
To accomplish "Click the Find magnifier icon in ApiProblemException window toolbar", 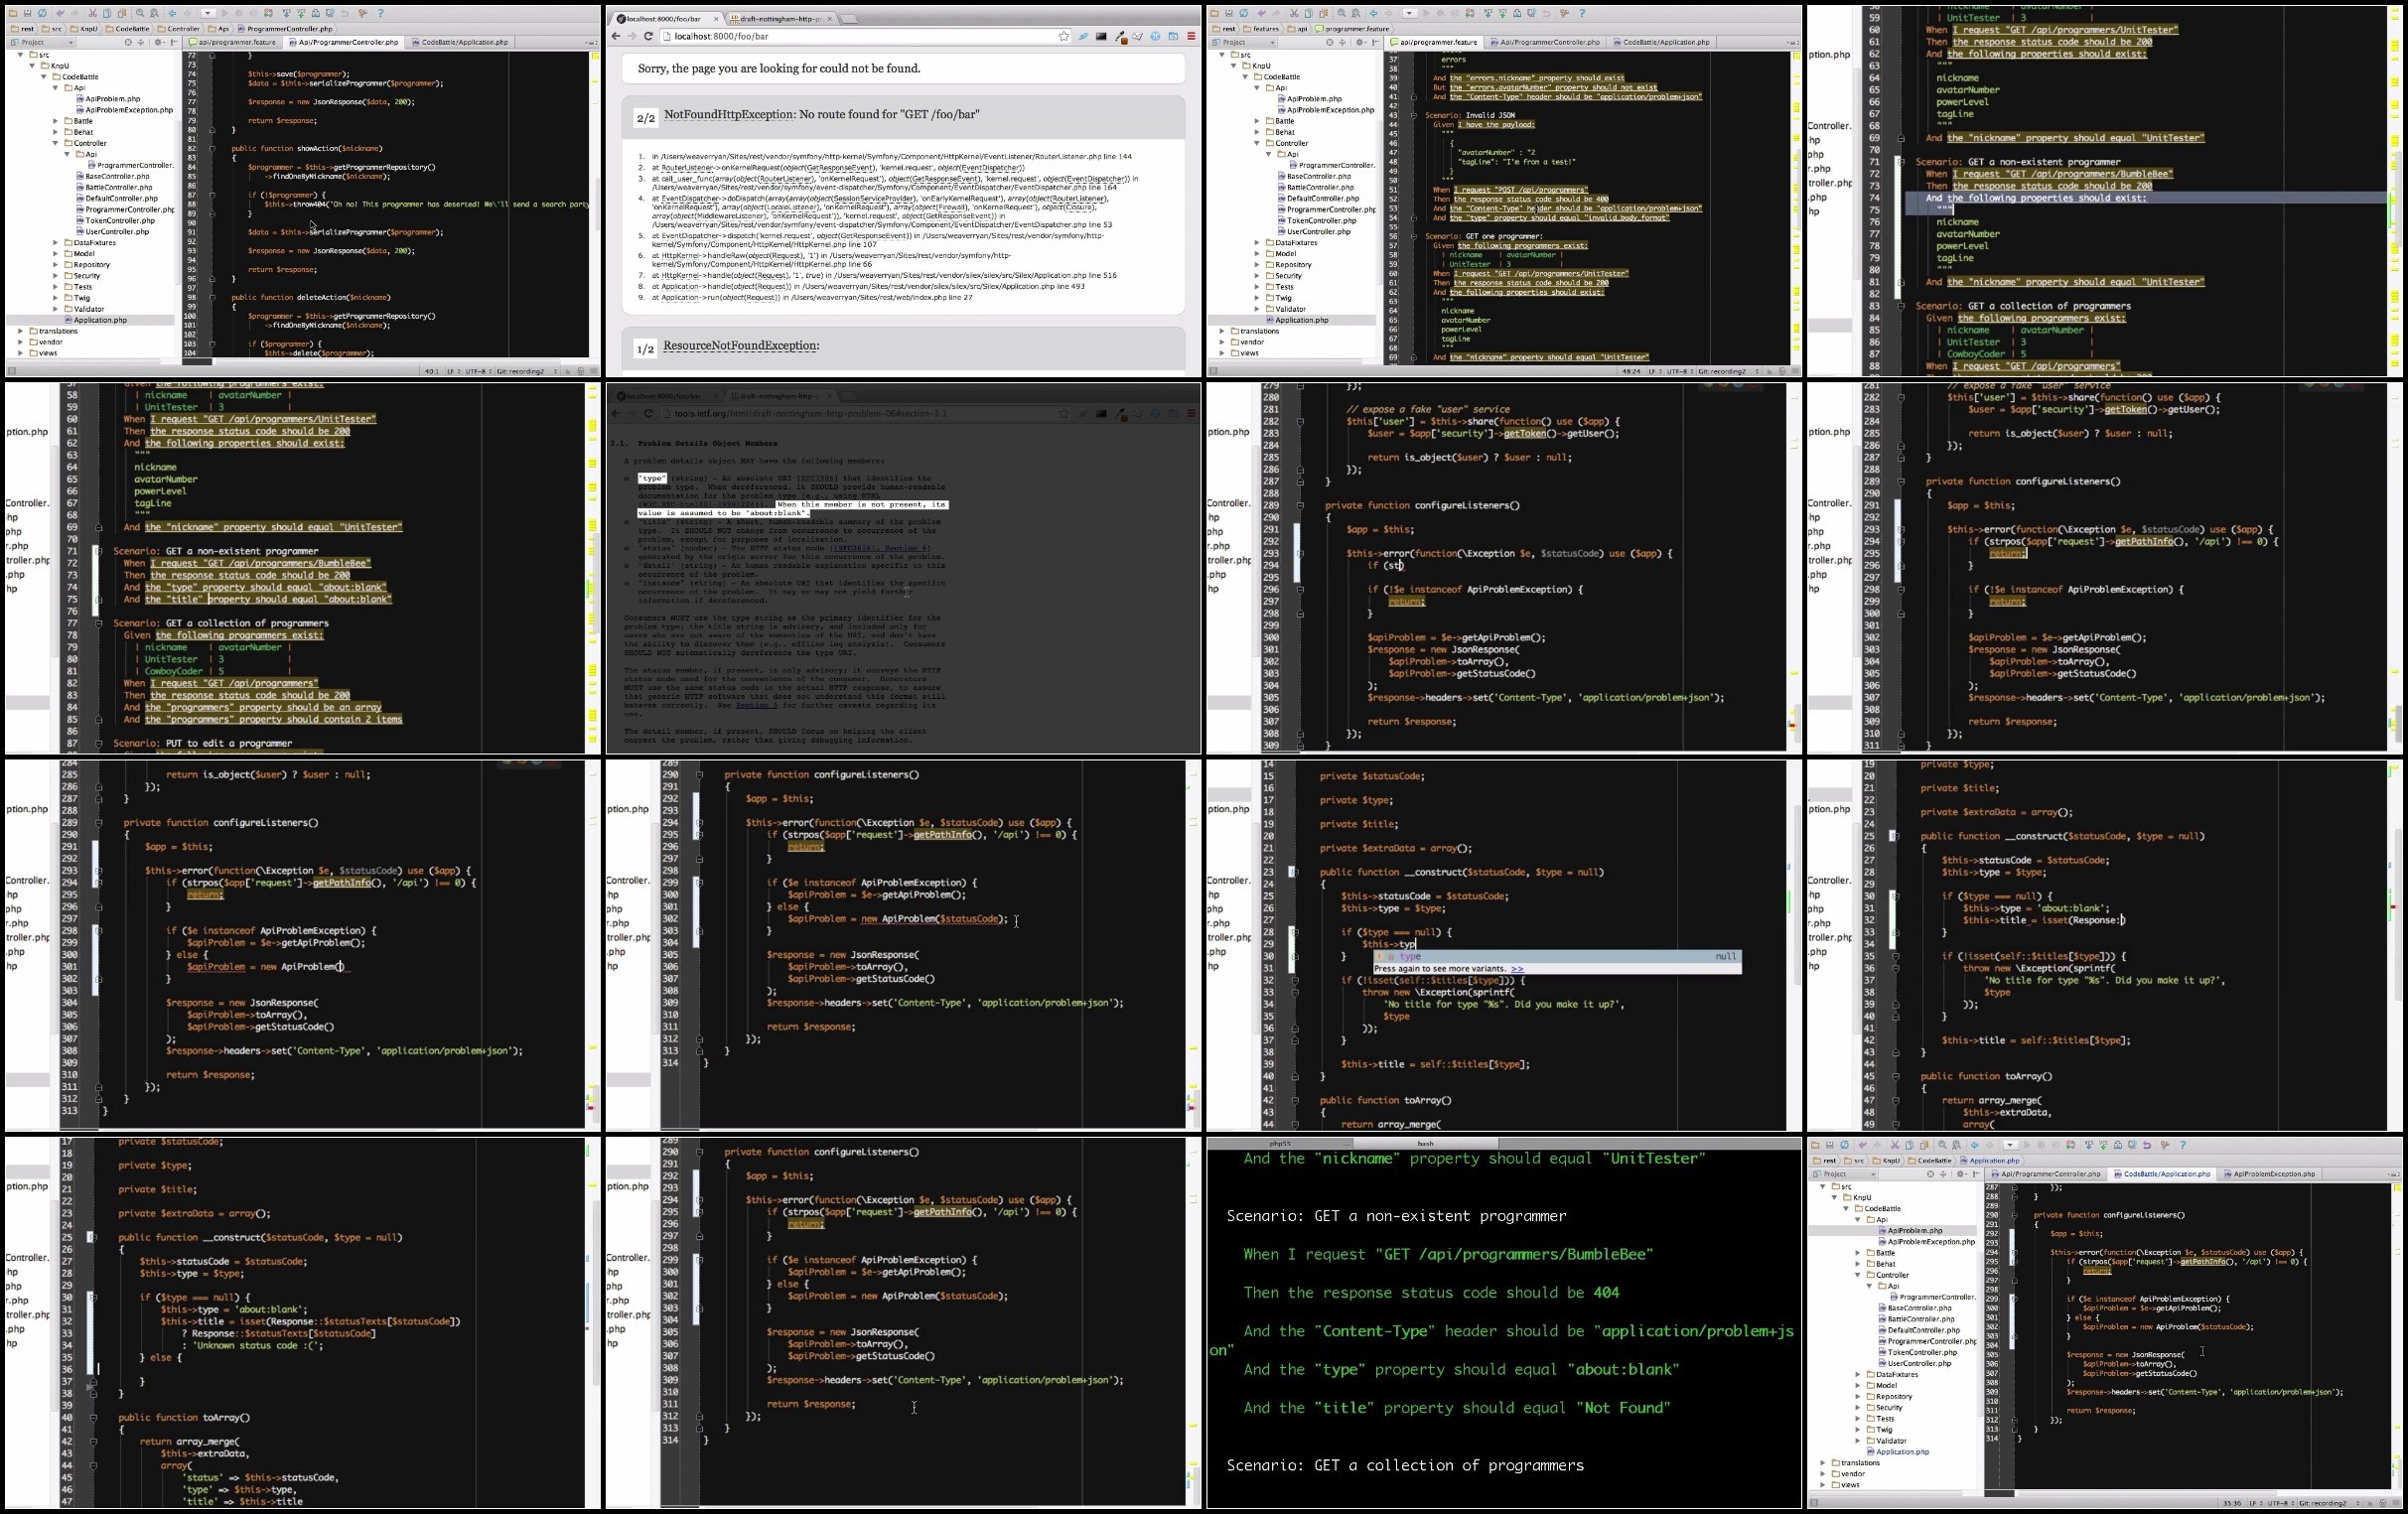I will 1943,1145.
